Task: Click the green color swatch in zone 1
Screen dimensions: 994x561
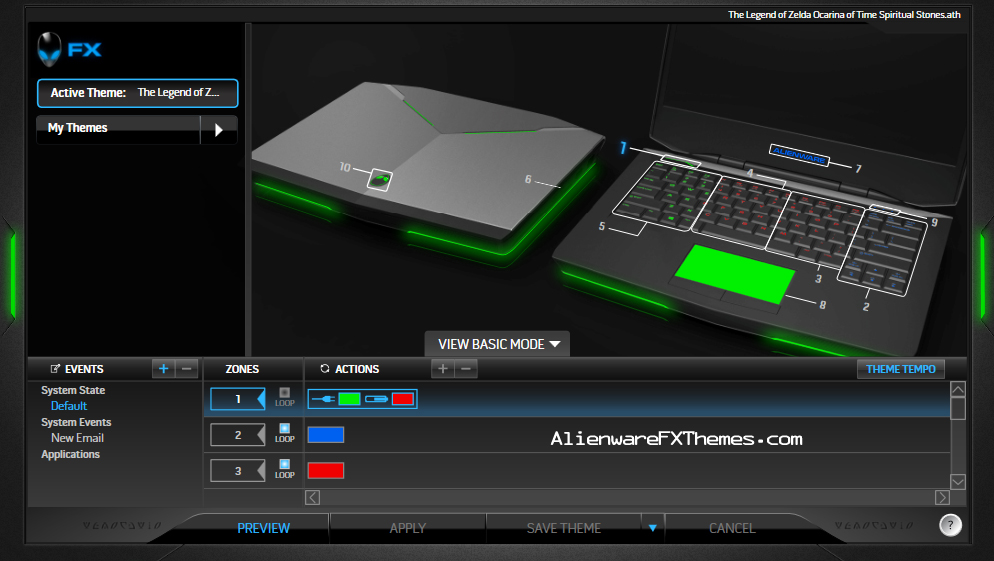Action: pyautogui.click(x=349, y=399)
